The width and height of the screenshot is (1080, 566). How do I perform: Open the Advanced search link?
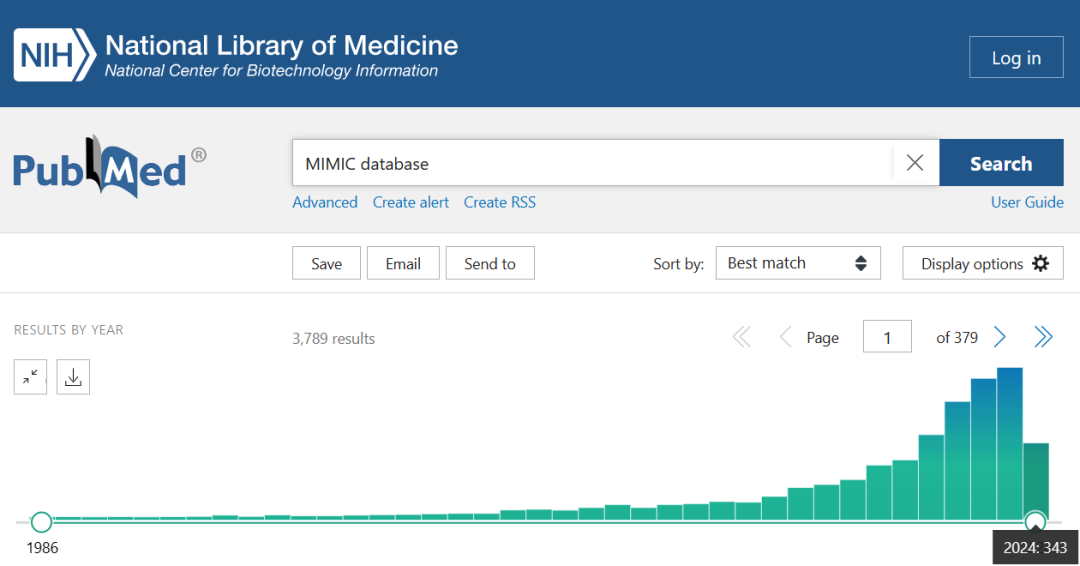coord(325,202)
